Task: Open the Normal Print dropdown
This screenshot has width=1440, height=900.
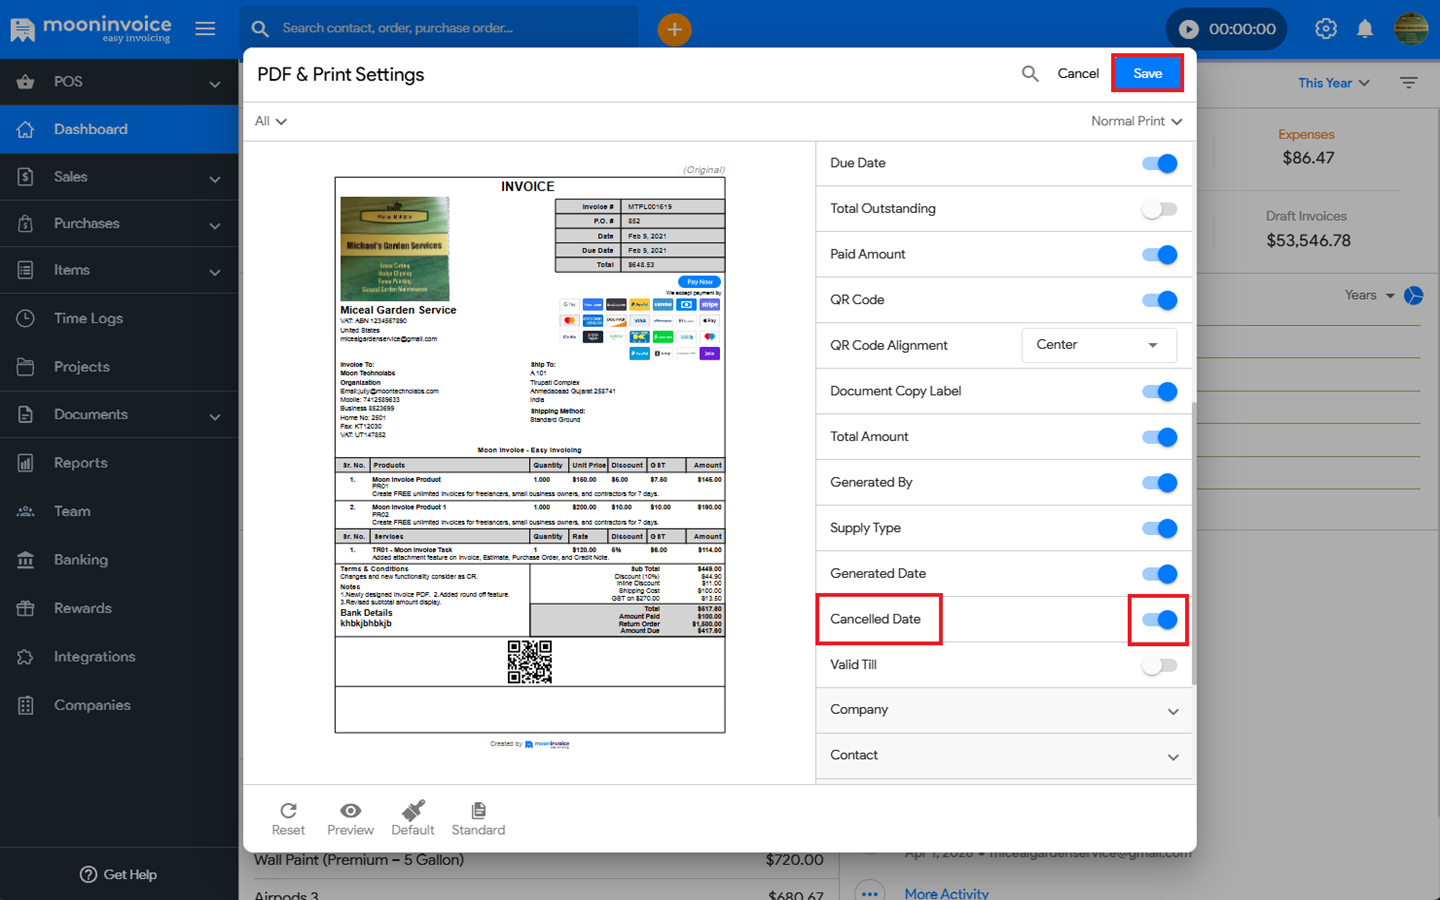Action: 1136,121
